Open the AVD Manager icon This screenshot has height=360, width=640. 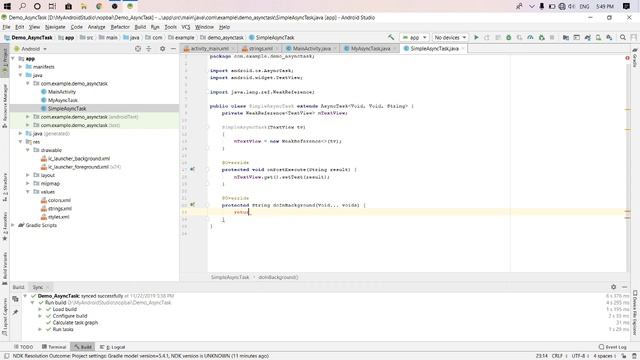(598, 37)
